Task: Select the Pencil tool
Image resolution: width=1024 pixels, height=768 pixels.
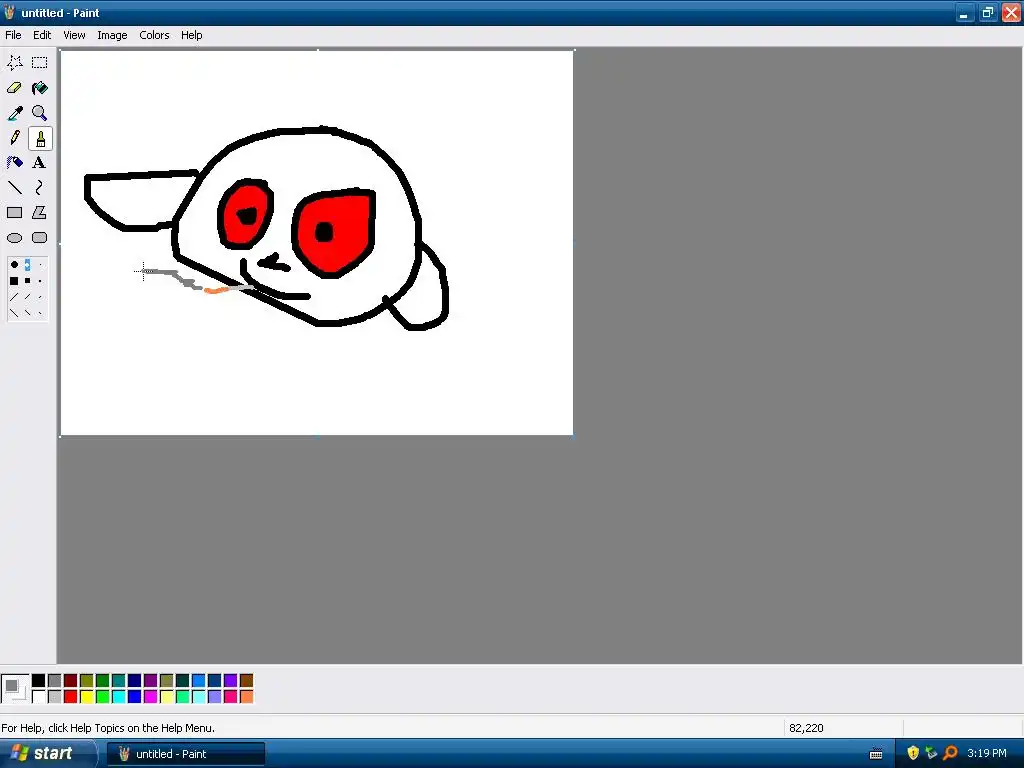Action: point(14,138)
